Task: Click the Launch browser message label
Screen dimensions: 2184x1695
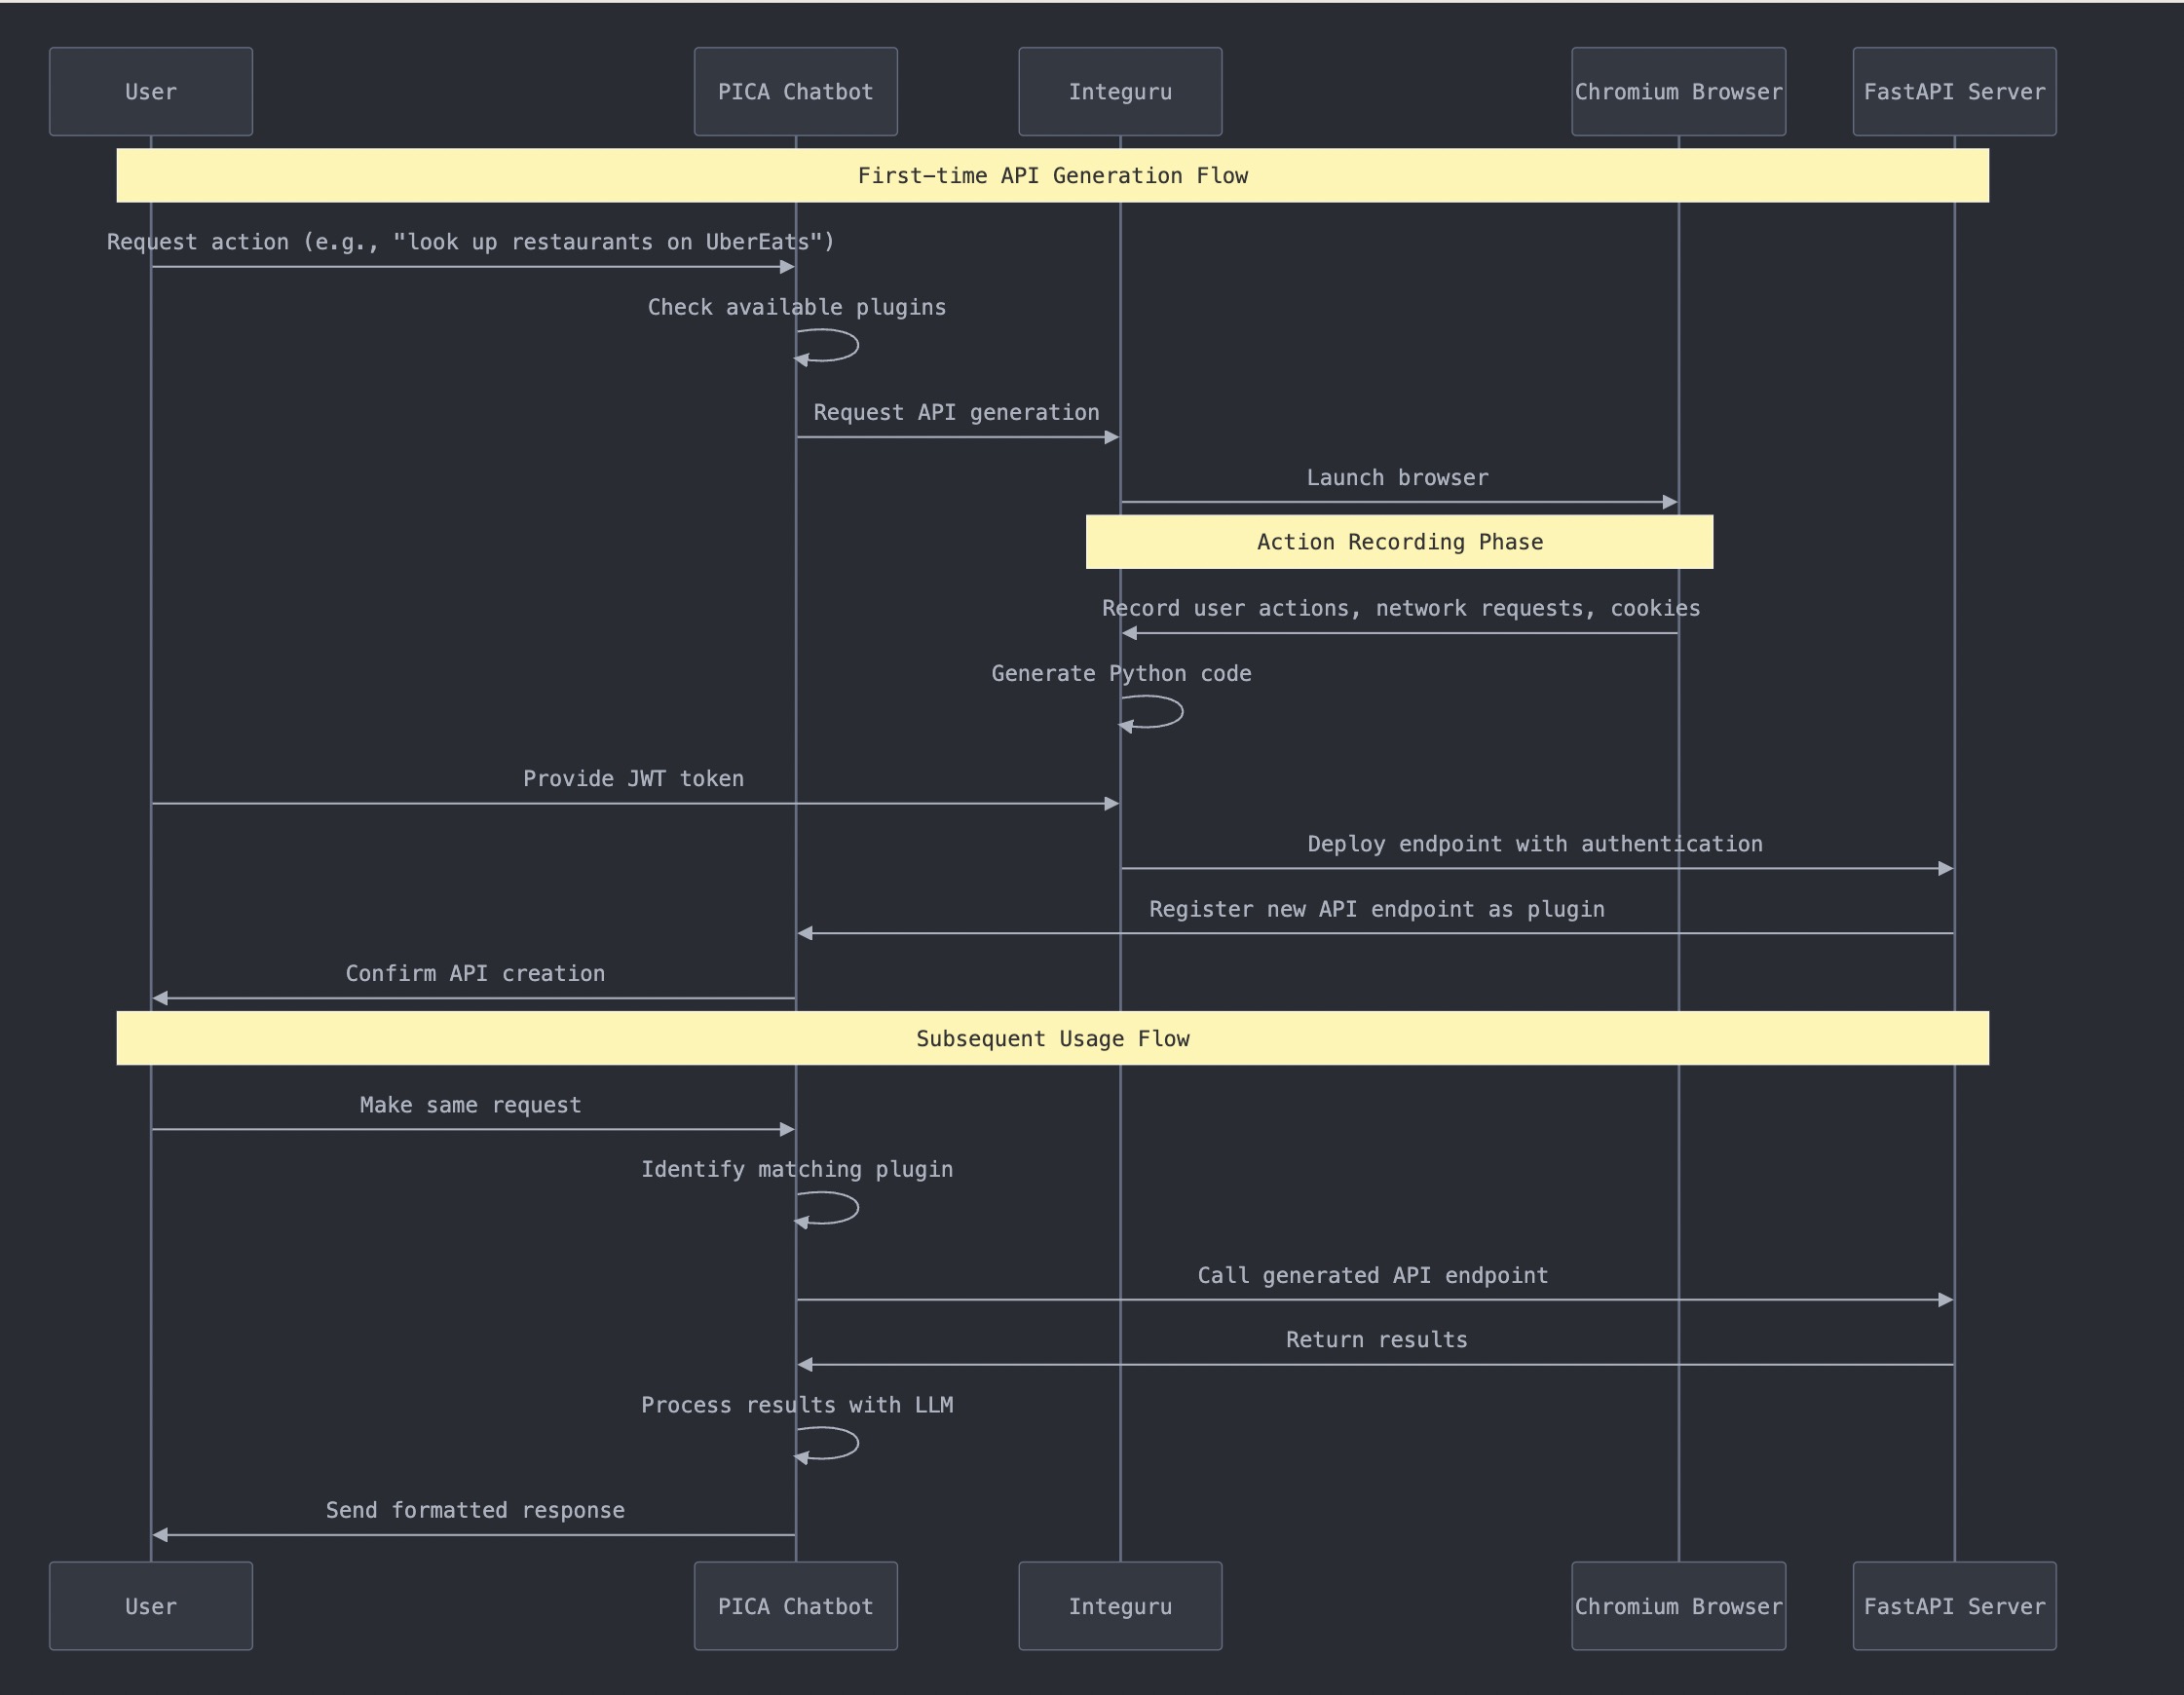Action: [1397, 477]
